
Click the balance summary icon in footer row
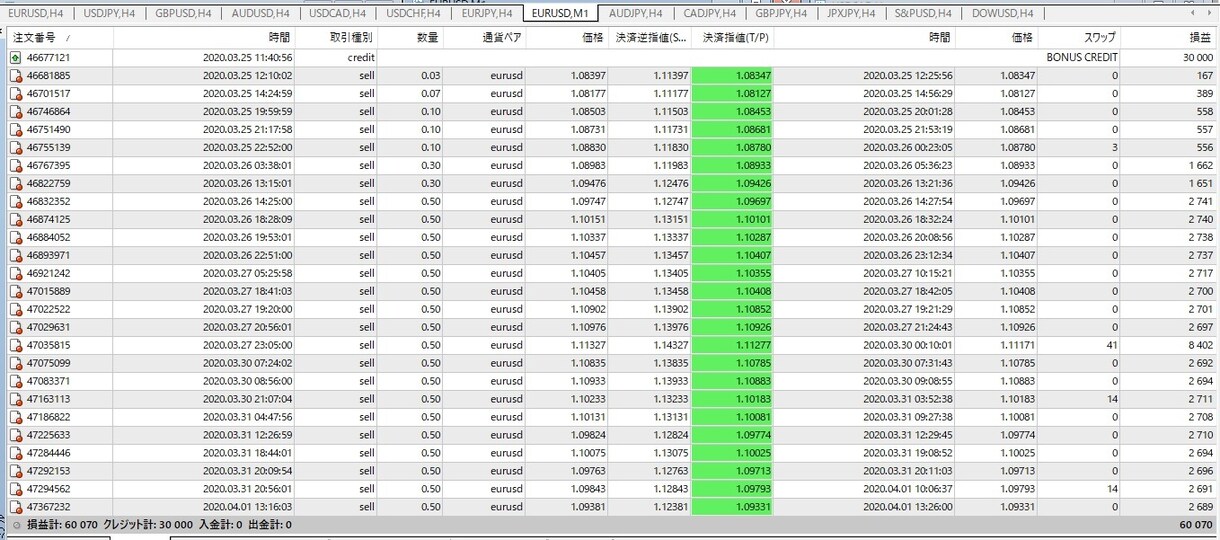(x=15, y=525)
